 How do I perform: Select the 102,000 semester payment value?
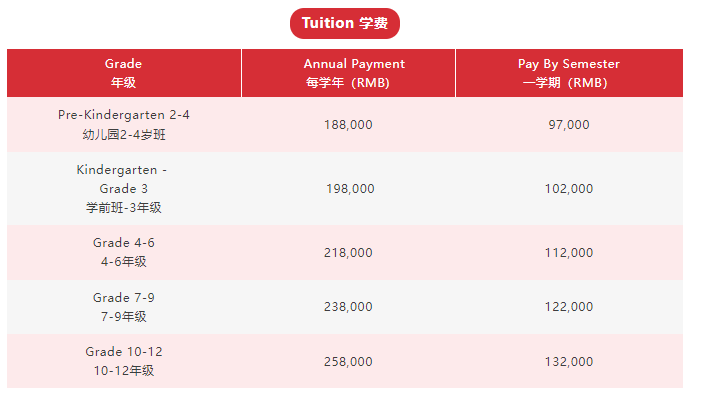(x=569, y=189)
